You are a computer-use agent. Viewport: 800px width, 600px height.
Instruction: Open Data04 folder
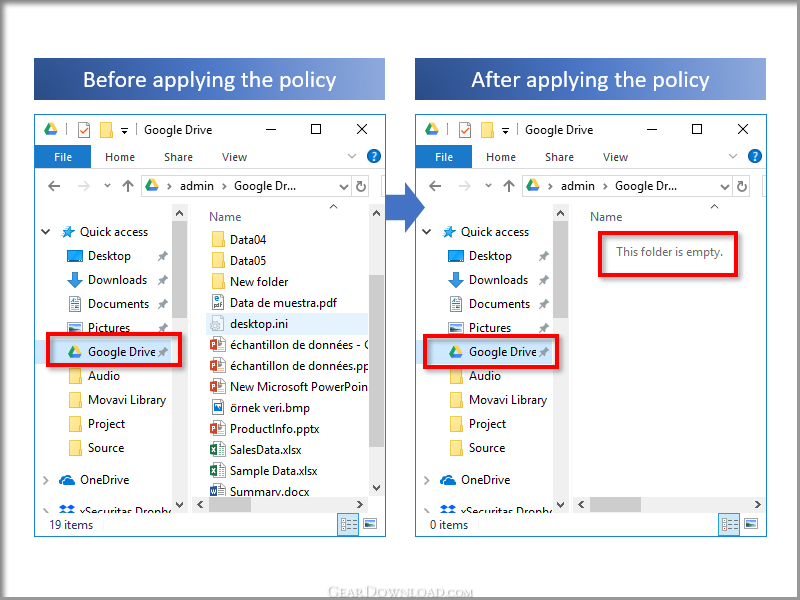point(238,240)
